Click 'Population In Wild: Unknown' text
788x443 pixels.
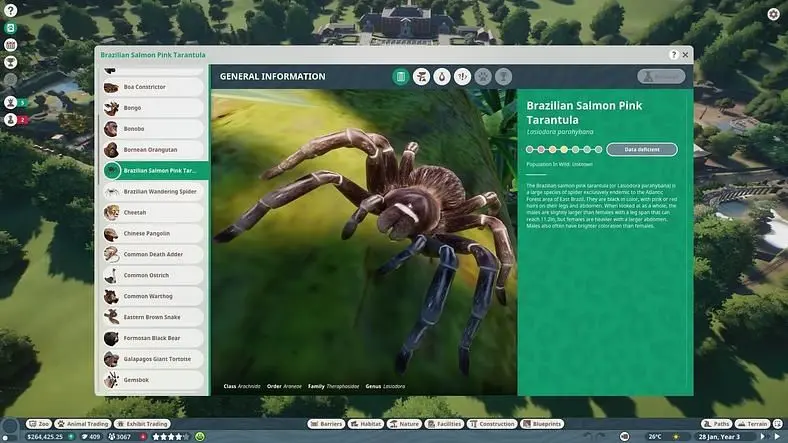coord(559,164)
